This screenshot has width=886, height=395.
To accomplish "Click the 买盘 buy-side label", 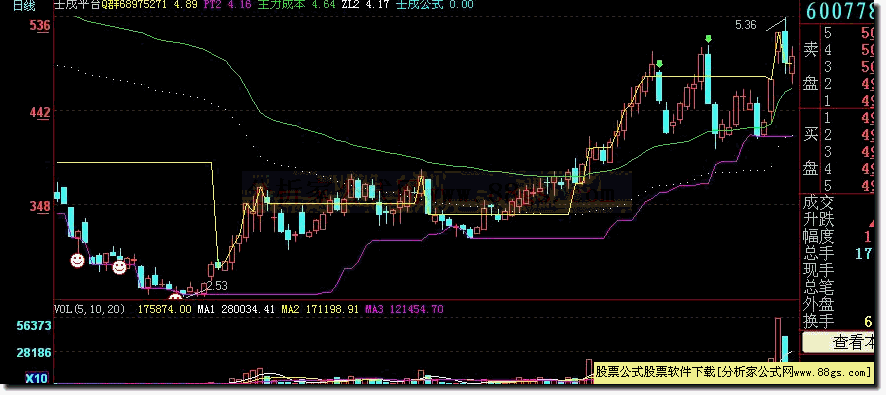I will tap(811, 151).
